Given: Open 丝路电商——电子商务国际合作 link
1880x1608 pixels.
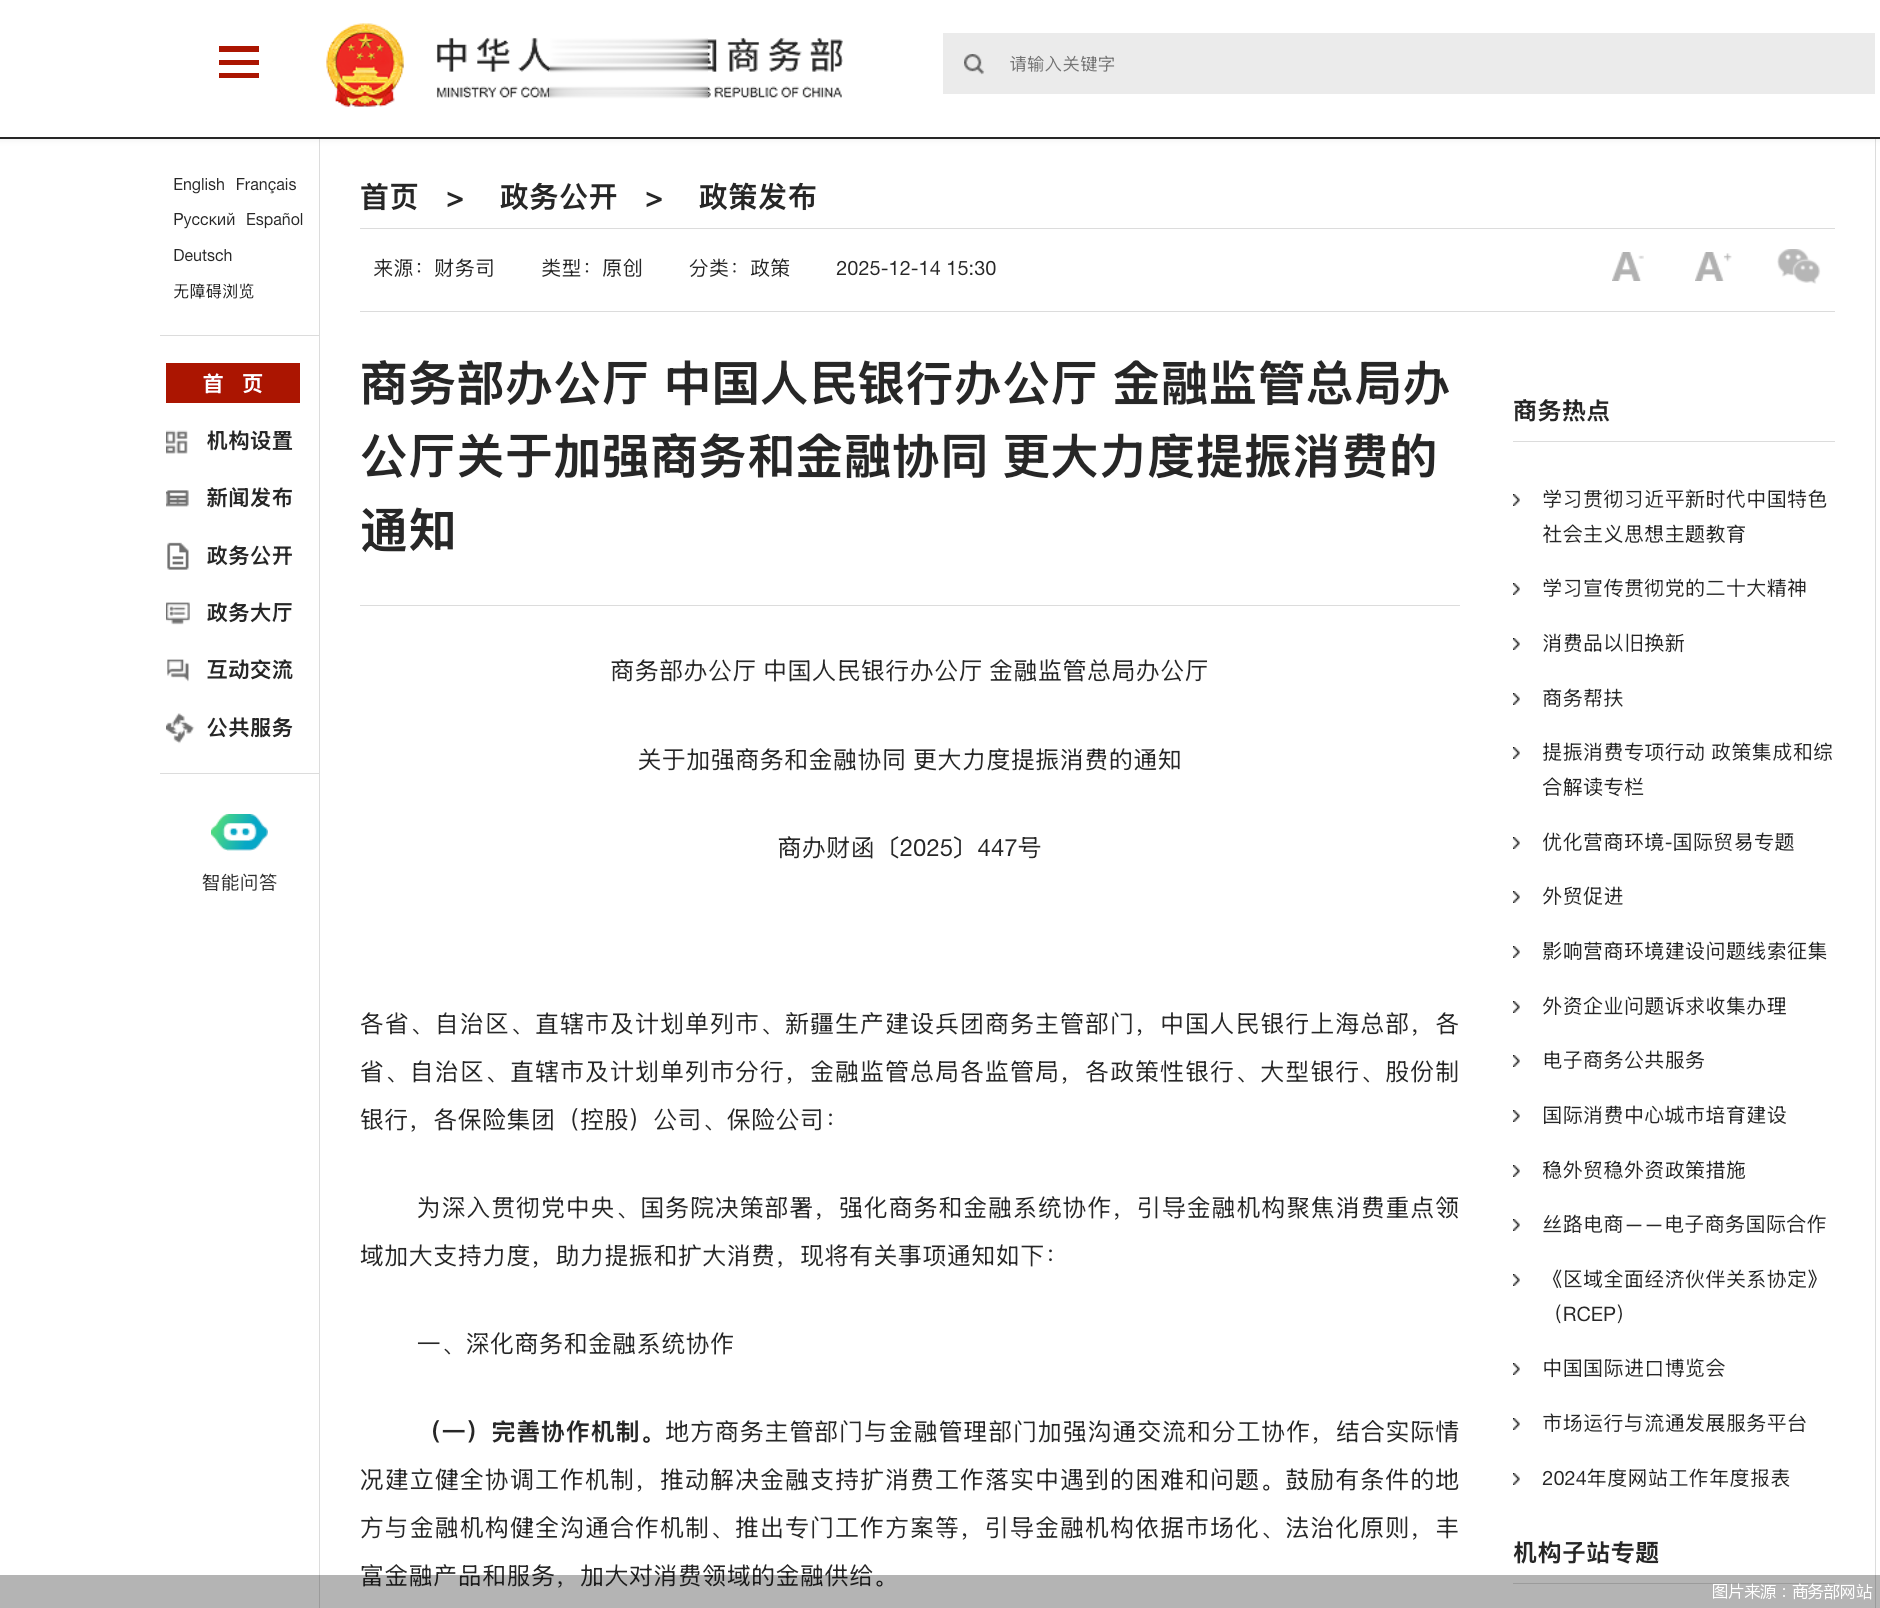Looking at the screenshot, I should [x=1685, y=1224].
